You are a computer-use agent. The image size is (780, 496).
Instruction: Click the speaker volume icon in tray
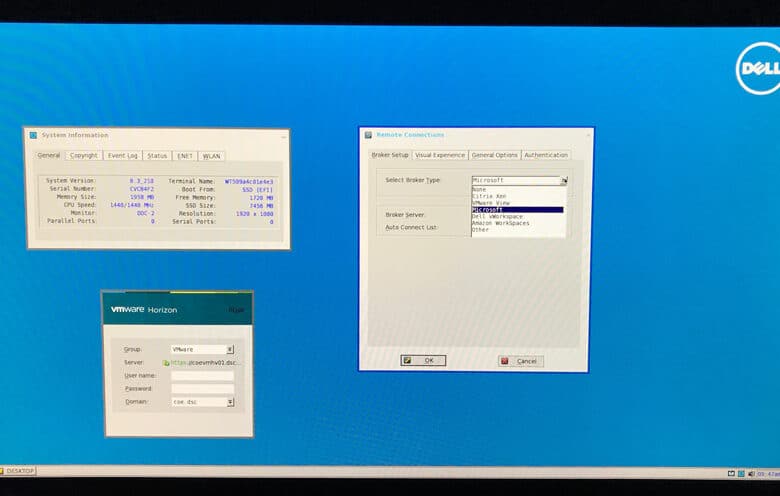(x=751, y=474)
